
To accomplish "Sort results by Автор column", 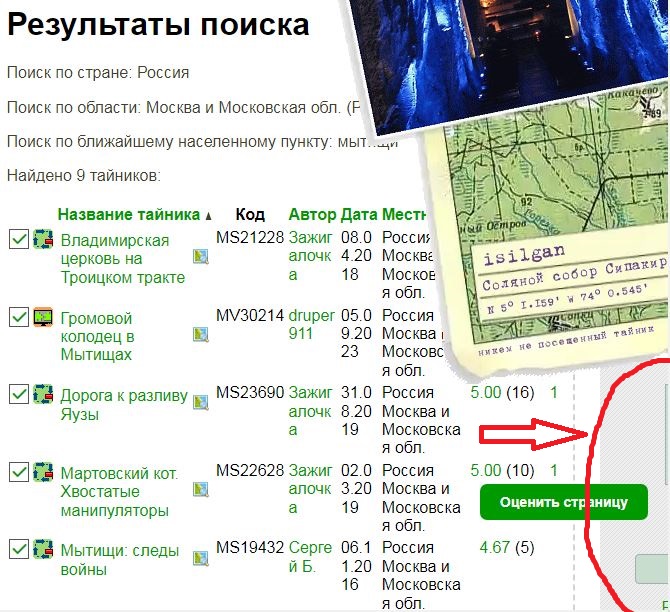I will tap(312, 214).
